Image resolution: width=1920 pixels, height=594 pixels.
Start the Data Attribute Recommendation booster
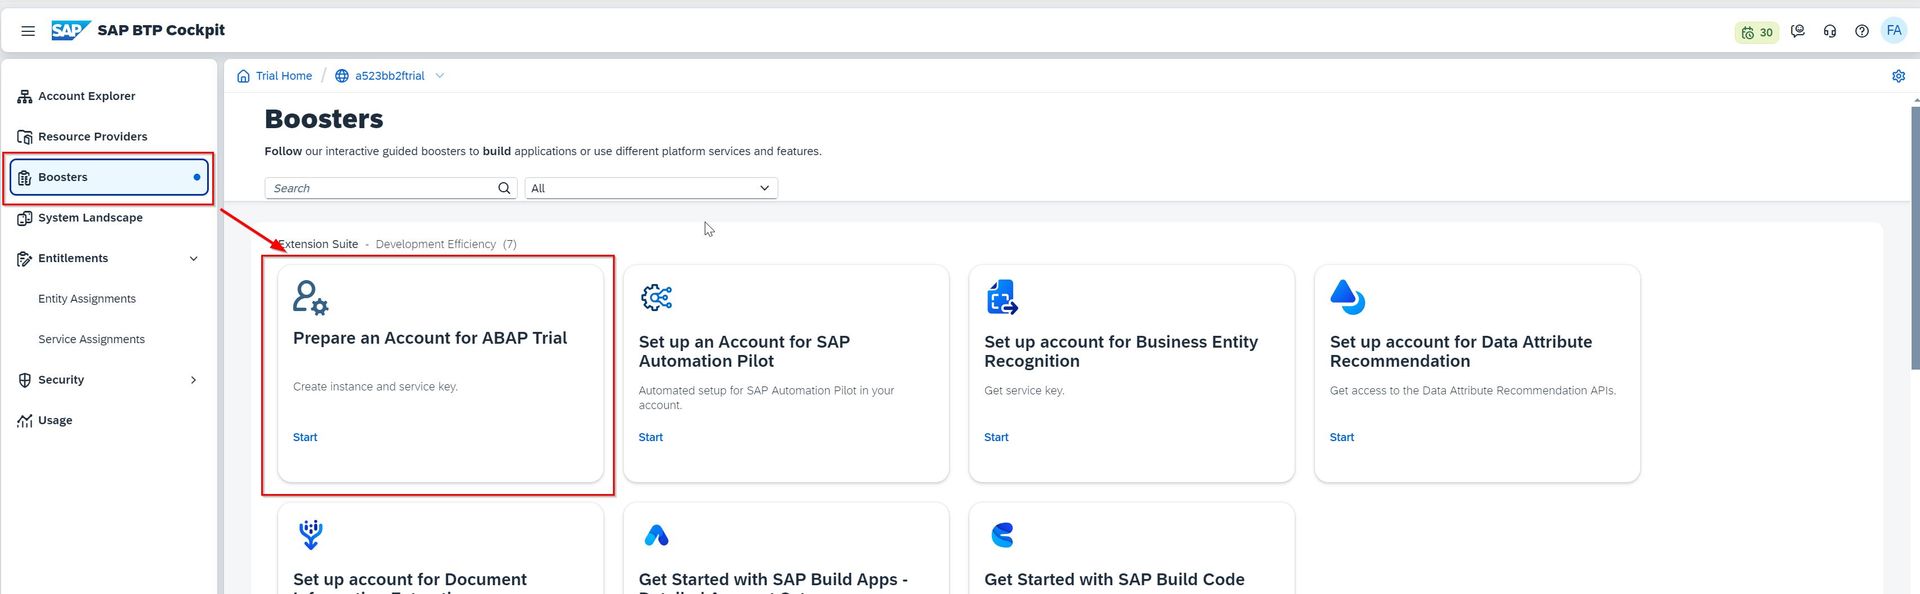point(1342,437)
